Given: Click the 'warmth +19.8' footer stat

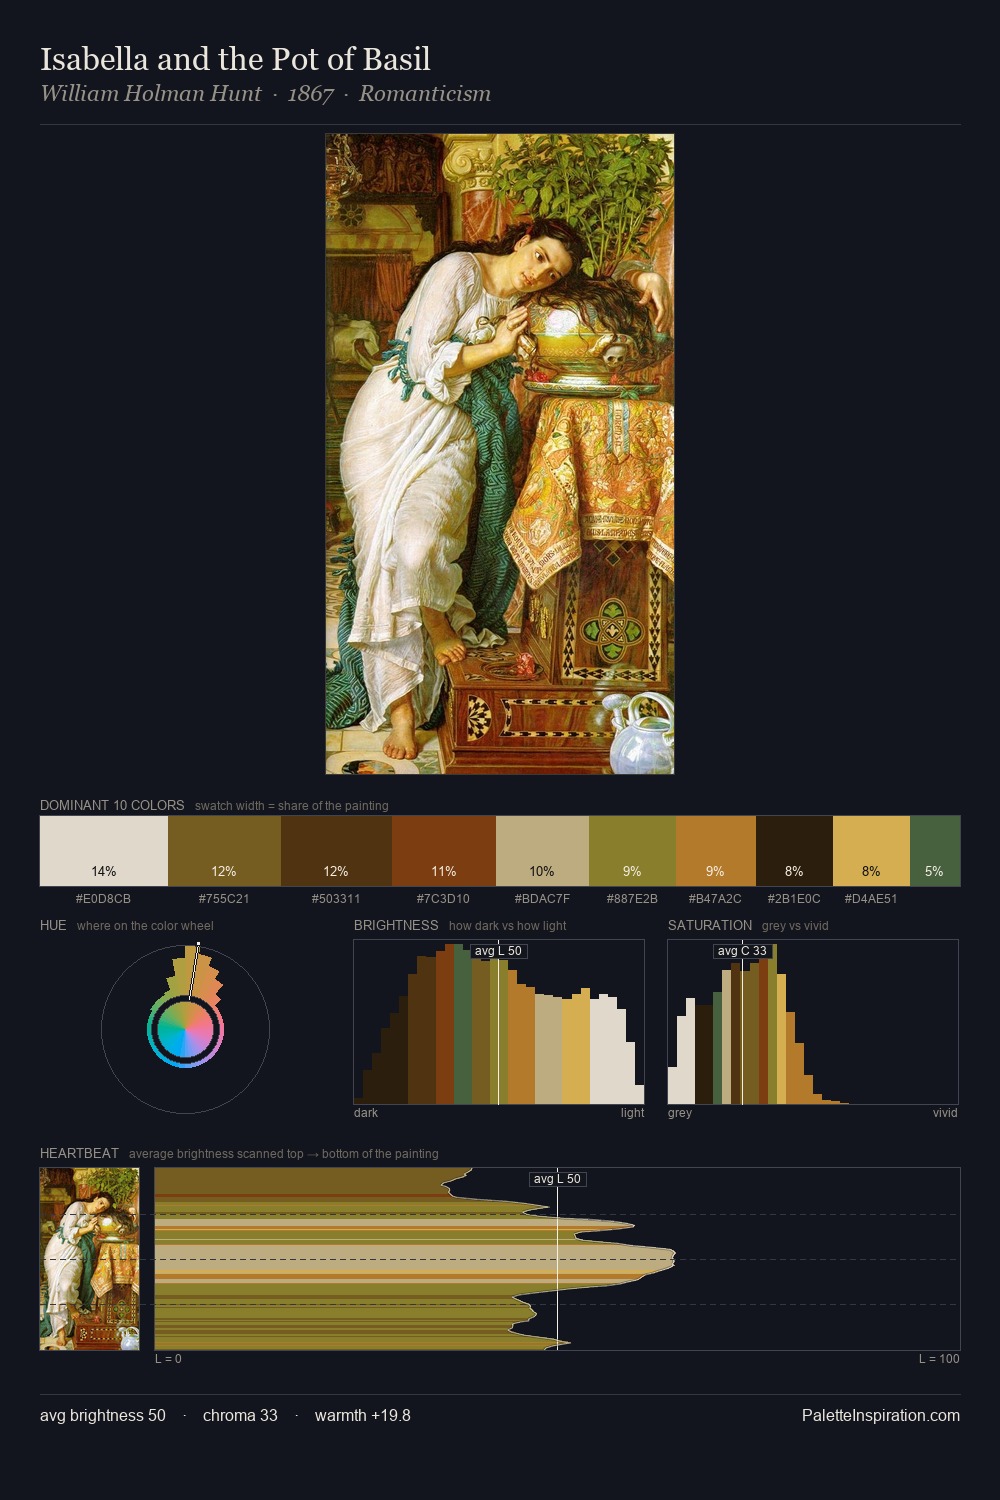Looking at the screenshot, I should pos(363,1415).
